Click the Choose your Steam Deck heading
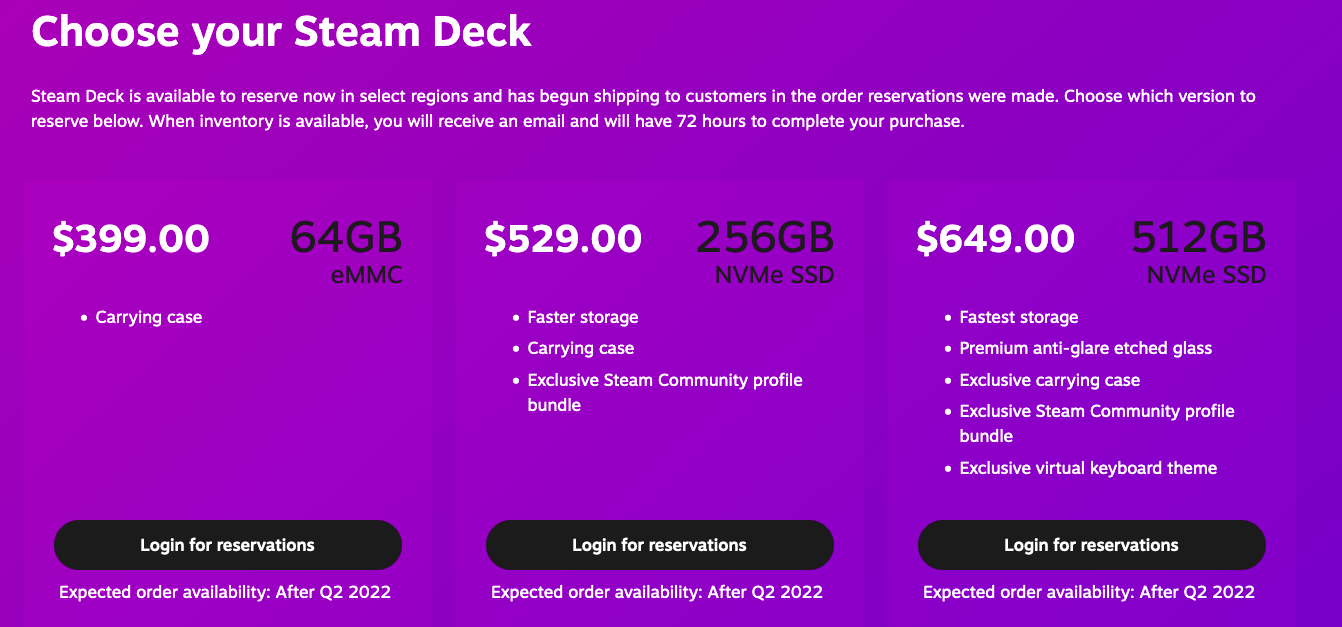1342x627 pixels. point(281,32)
